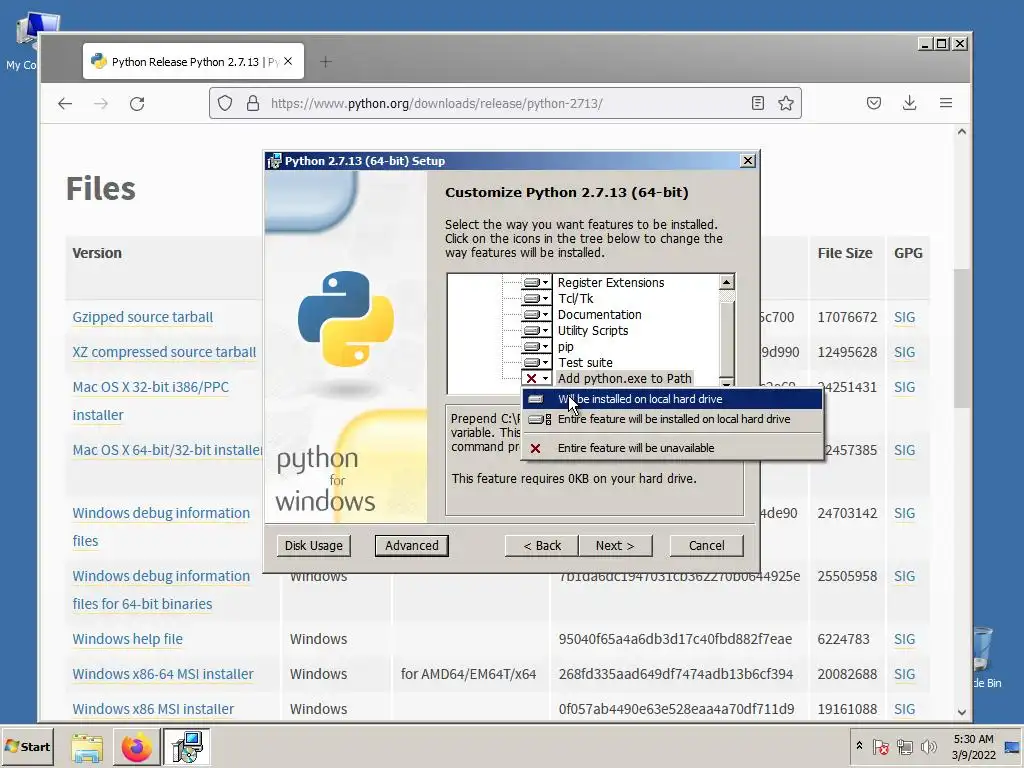1024x768 pixels.
Task: Click Action Center flag tray icon
Action: click(880, 746)
